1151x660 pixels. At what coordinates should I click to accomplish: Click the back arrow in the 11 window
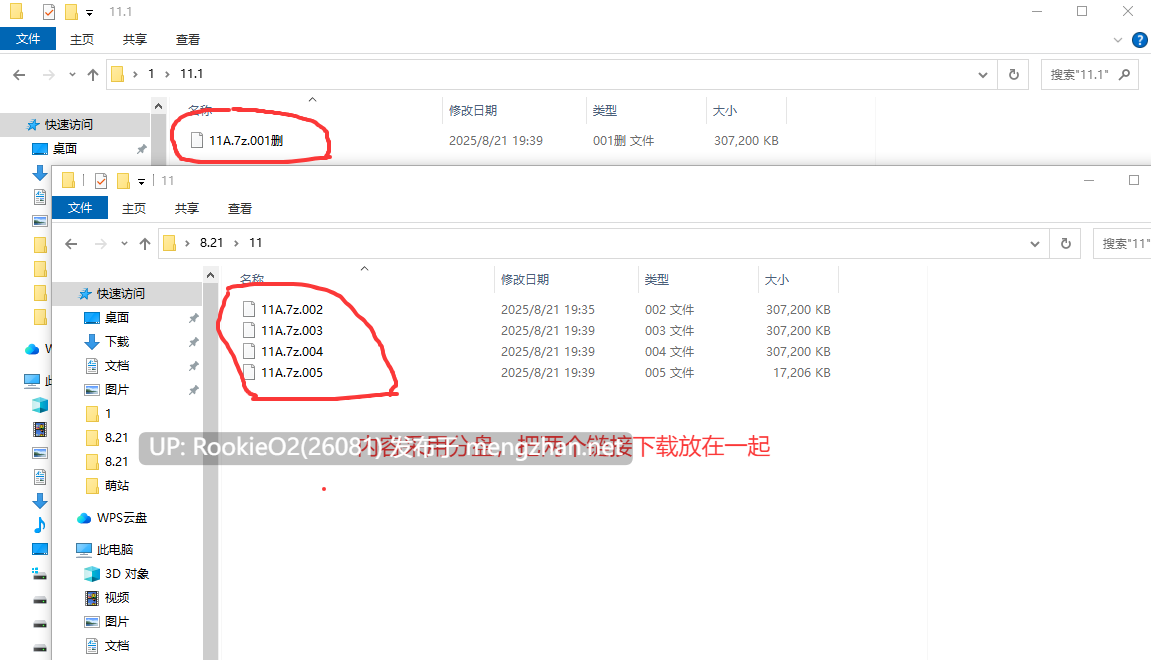(71, 244)
